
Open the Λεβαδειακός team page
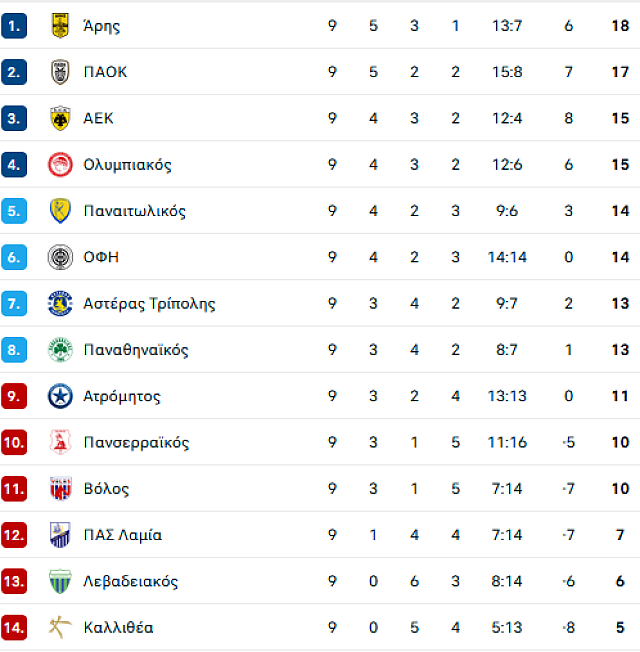pos(131,581)
